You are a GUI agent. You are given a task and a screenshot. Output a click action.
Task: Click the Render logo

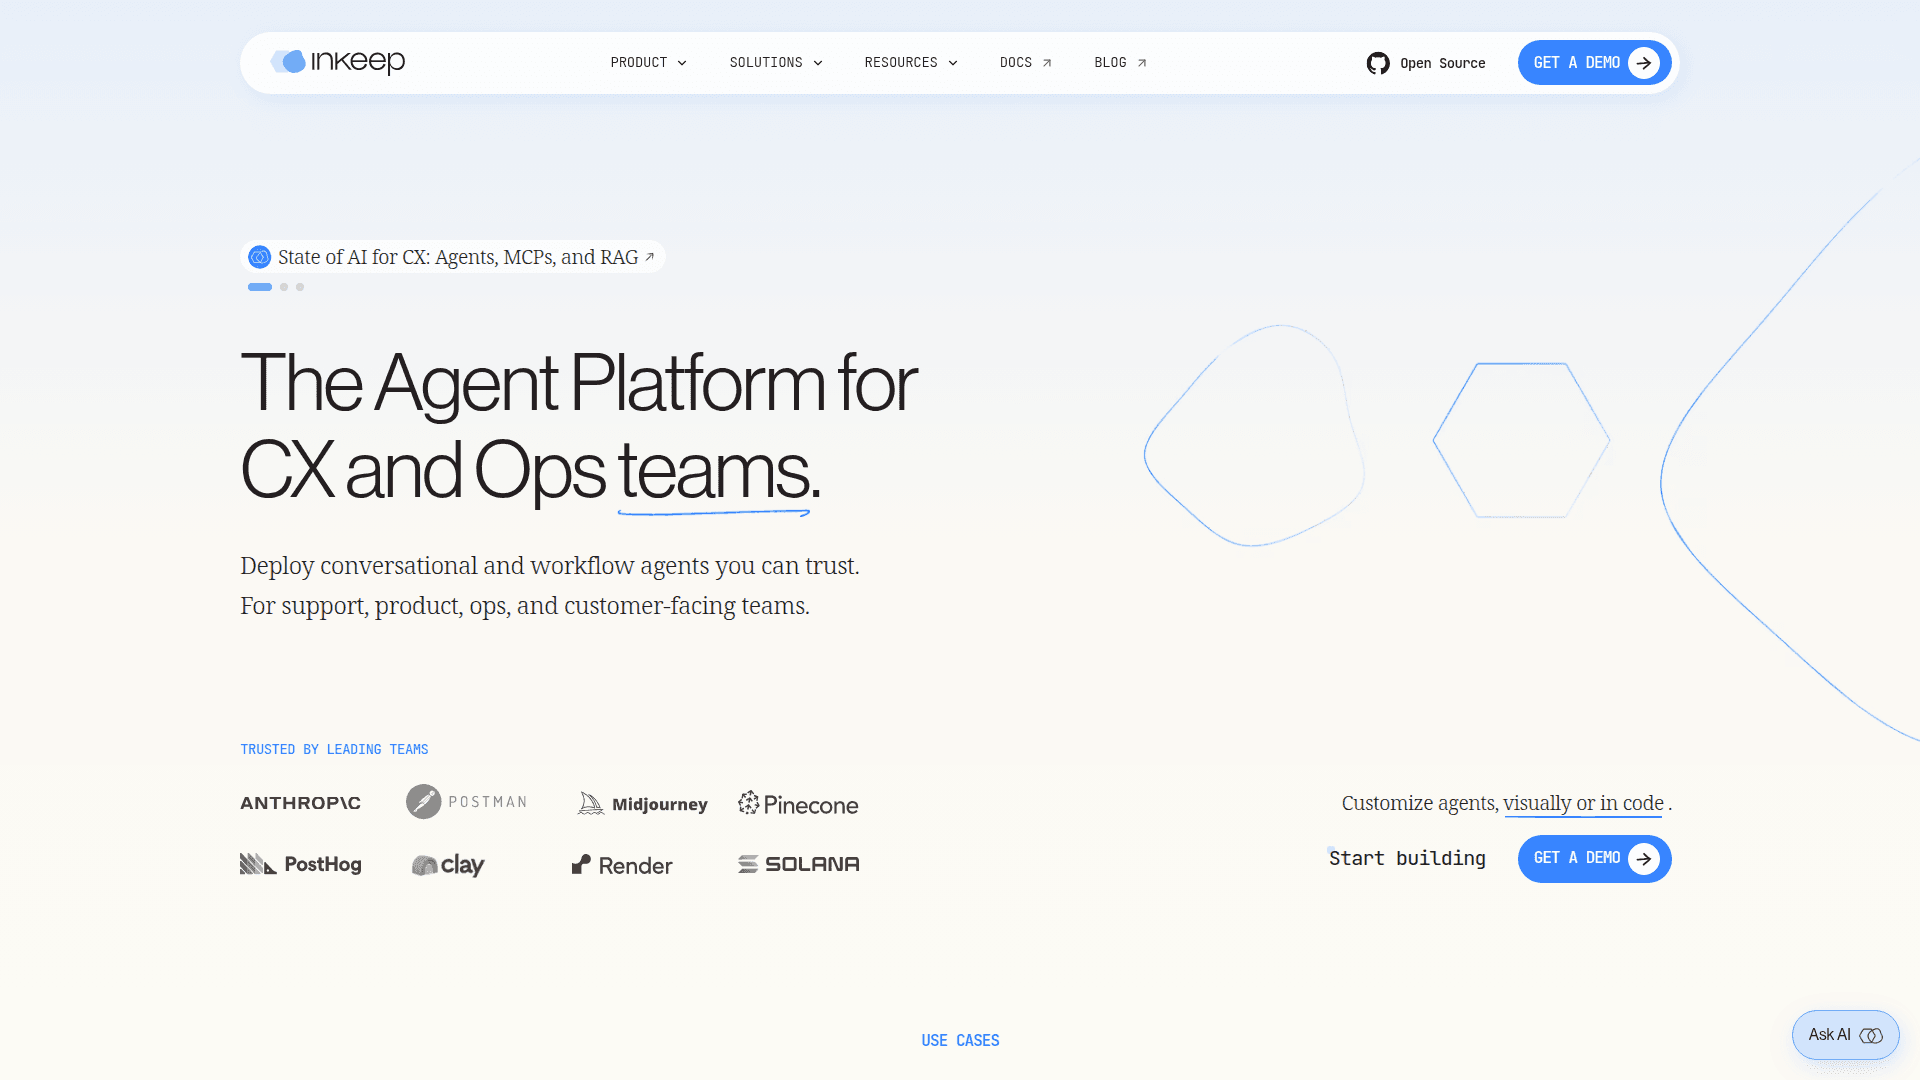pyautogui.click(x=622, y=865)
